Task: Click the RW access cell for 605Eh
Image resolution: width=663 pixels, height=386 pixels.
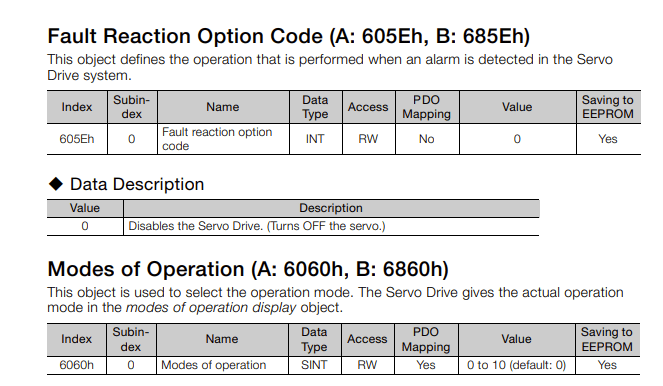Action: click(368, 139)
